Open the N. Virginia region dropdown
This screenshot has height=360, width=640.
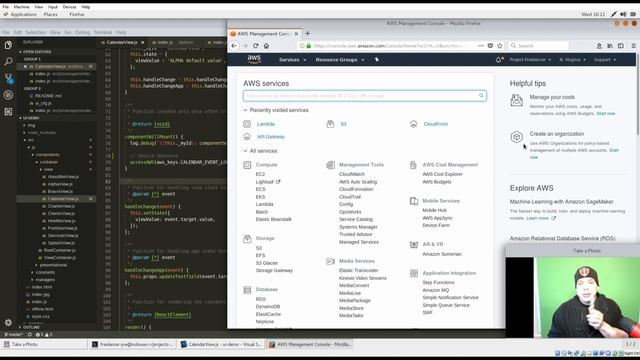tap(572, 60)
